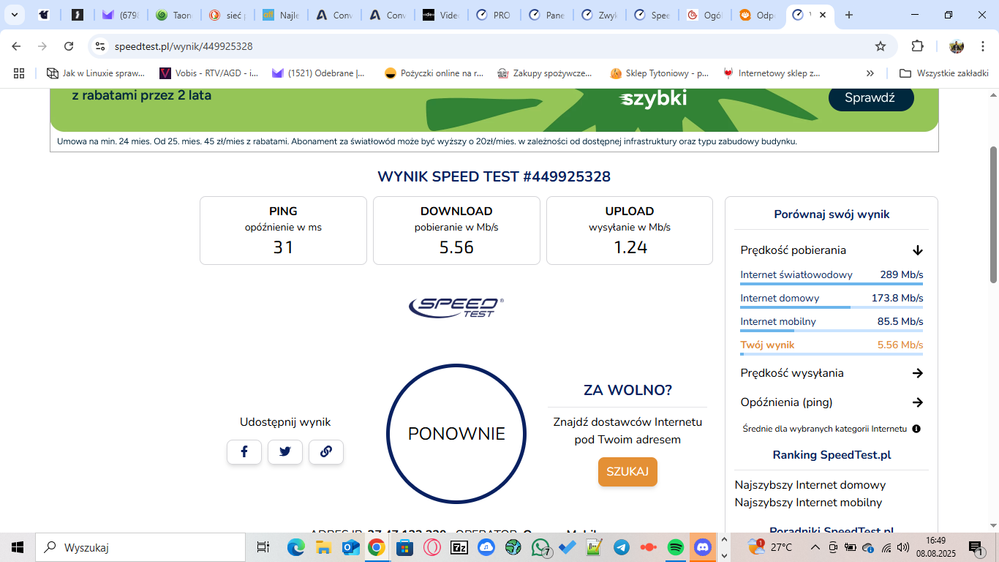Image resolution: width=999 pixels, height=562 pixels.
Task: Click page vertical scrollbar thumb
Action: 993,215
